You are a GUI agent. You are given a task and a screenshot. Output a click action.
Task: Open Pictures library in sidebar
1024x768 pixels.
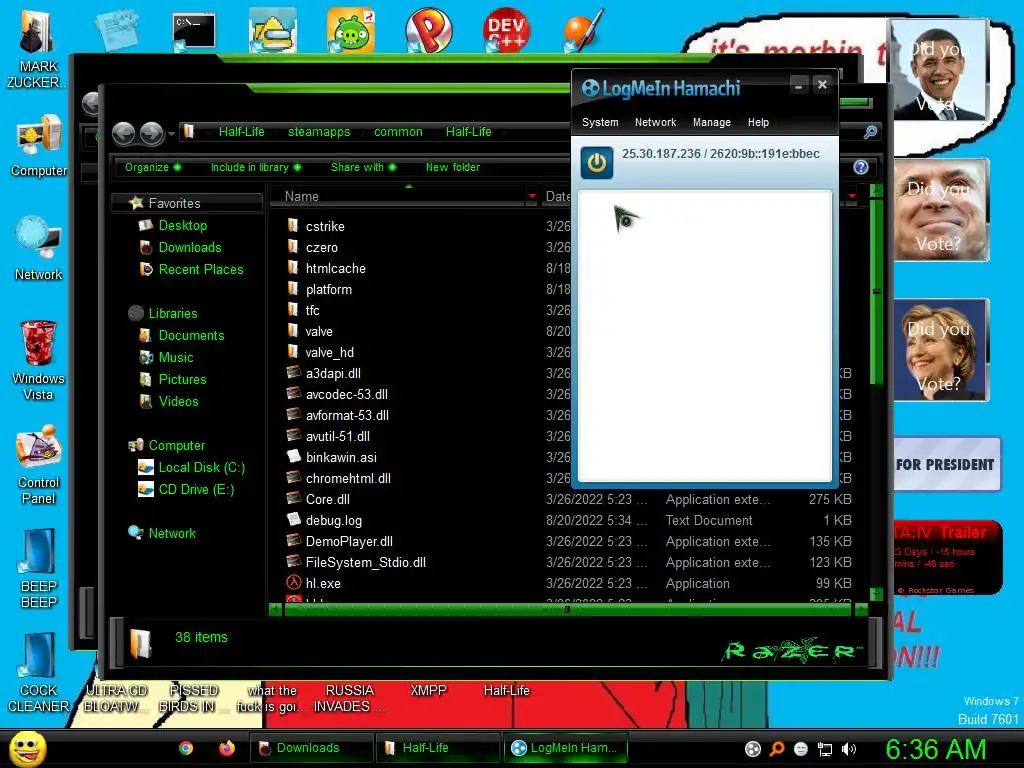coord(182,379)
